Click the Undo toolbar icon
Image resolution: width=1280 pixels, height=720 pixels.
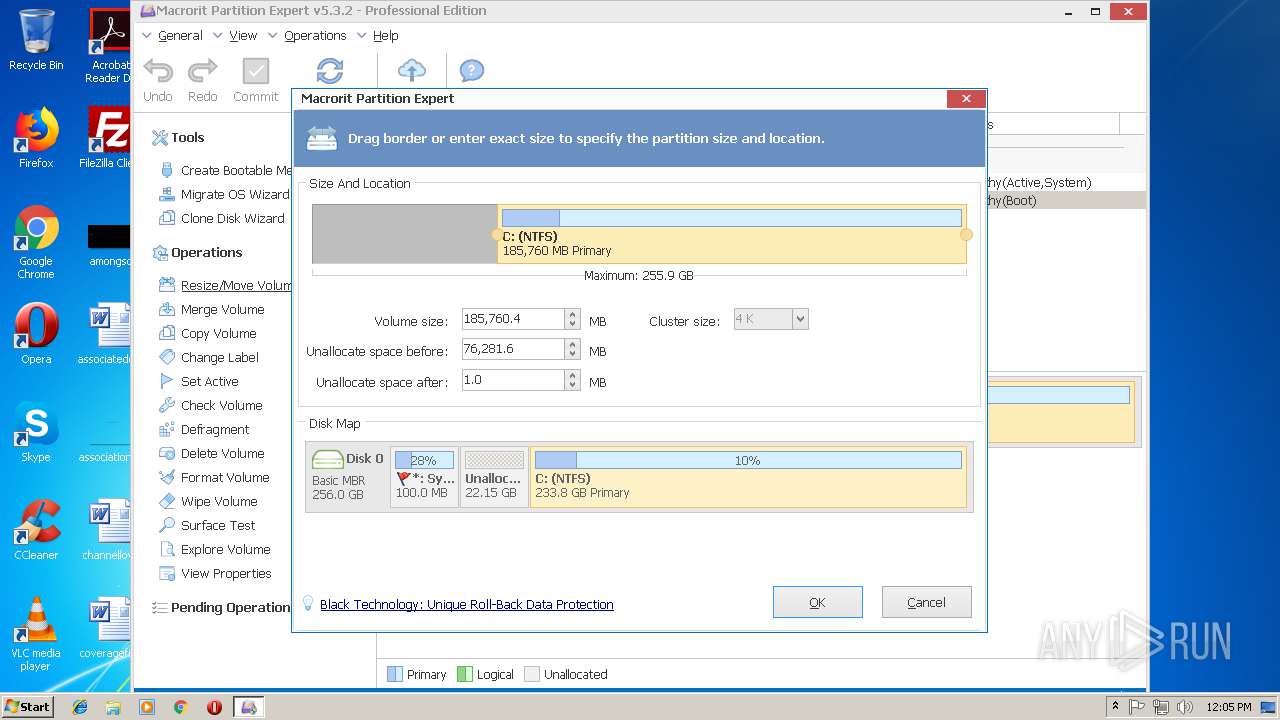coord(158,72)
